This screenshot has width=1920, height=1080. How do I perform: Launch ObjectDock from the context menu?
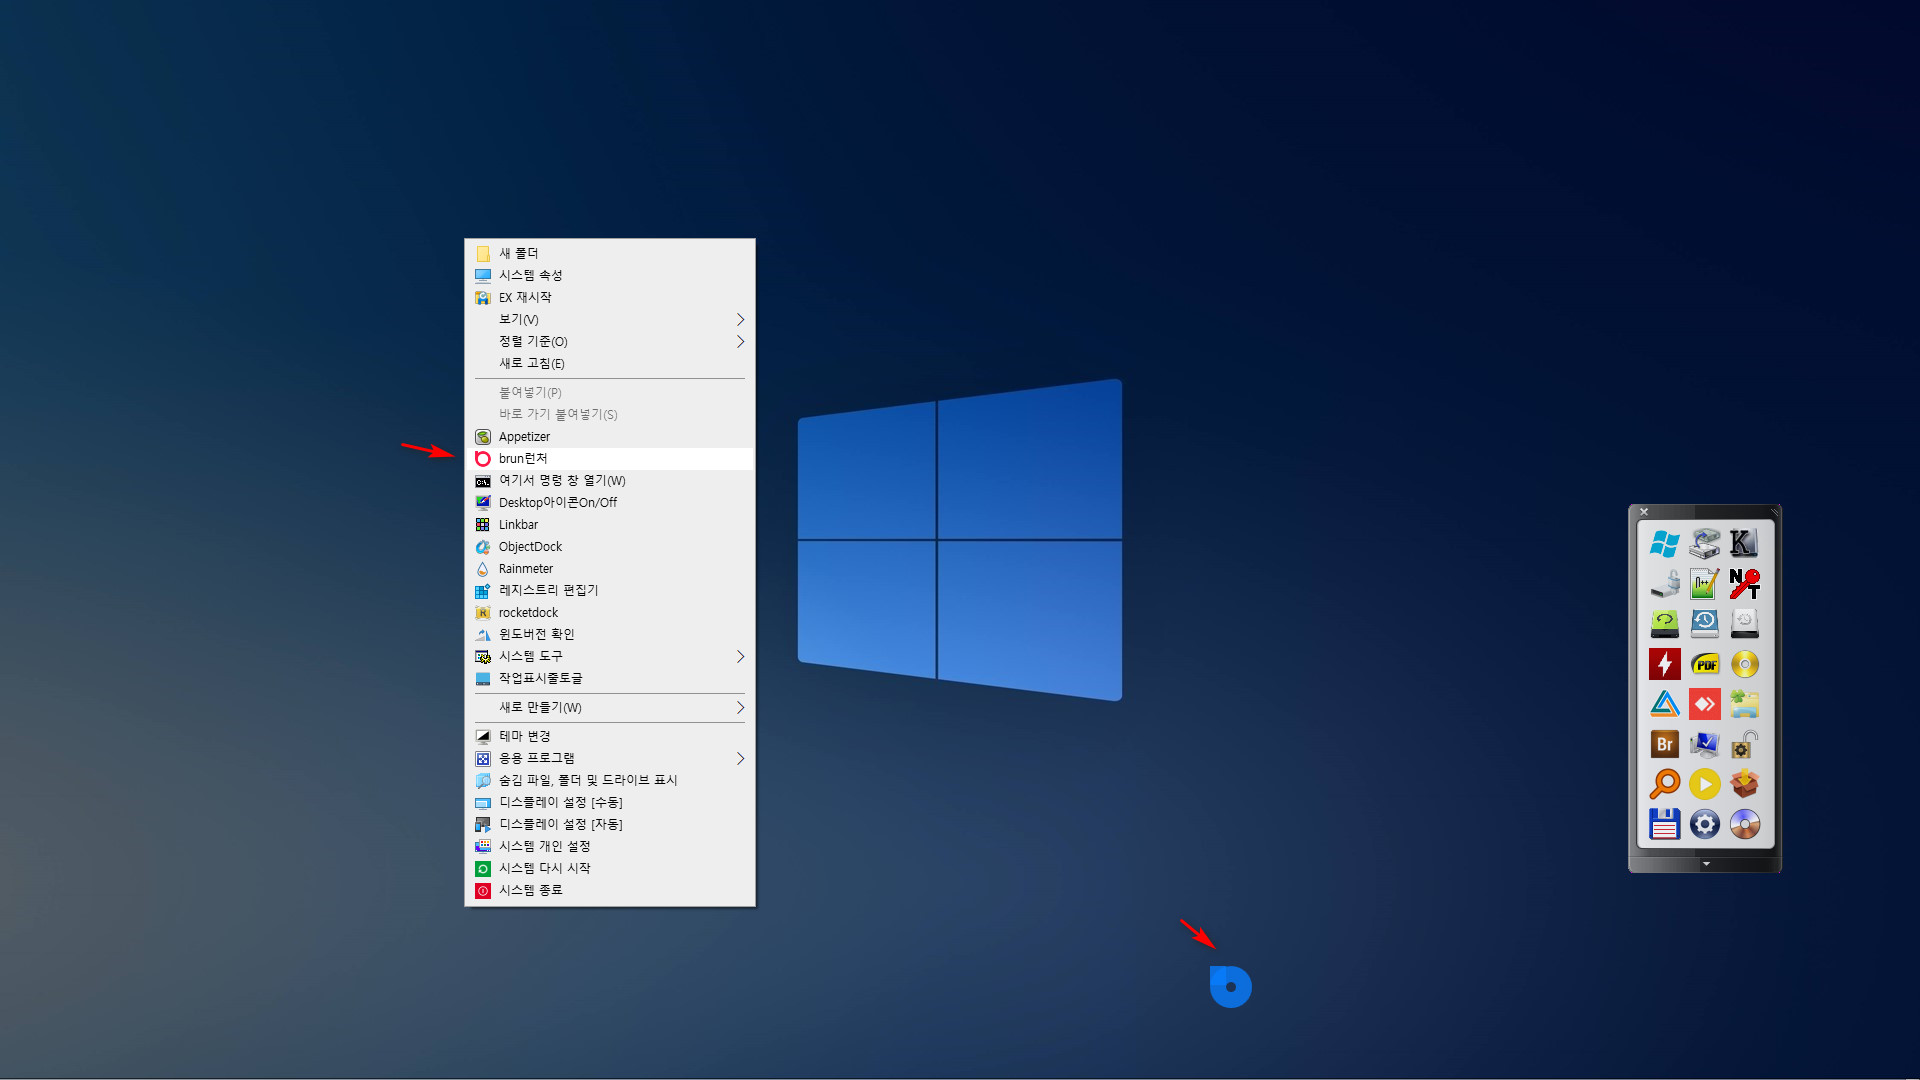tap(610, 547)
